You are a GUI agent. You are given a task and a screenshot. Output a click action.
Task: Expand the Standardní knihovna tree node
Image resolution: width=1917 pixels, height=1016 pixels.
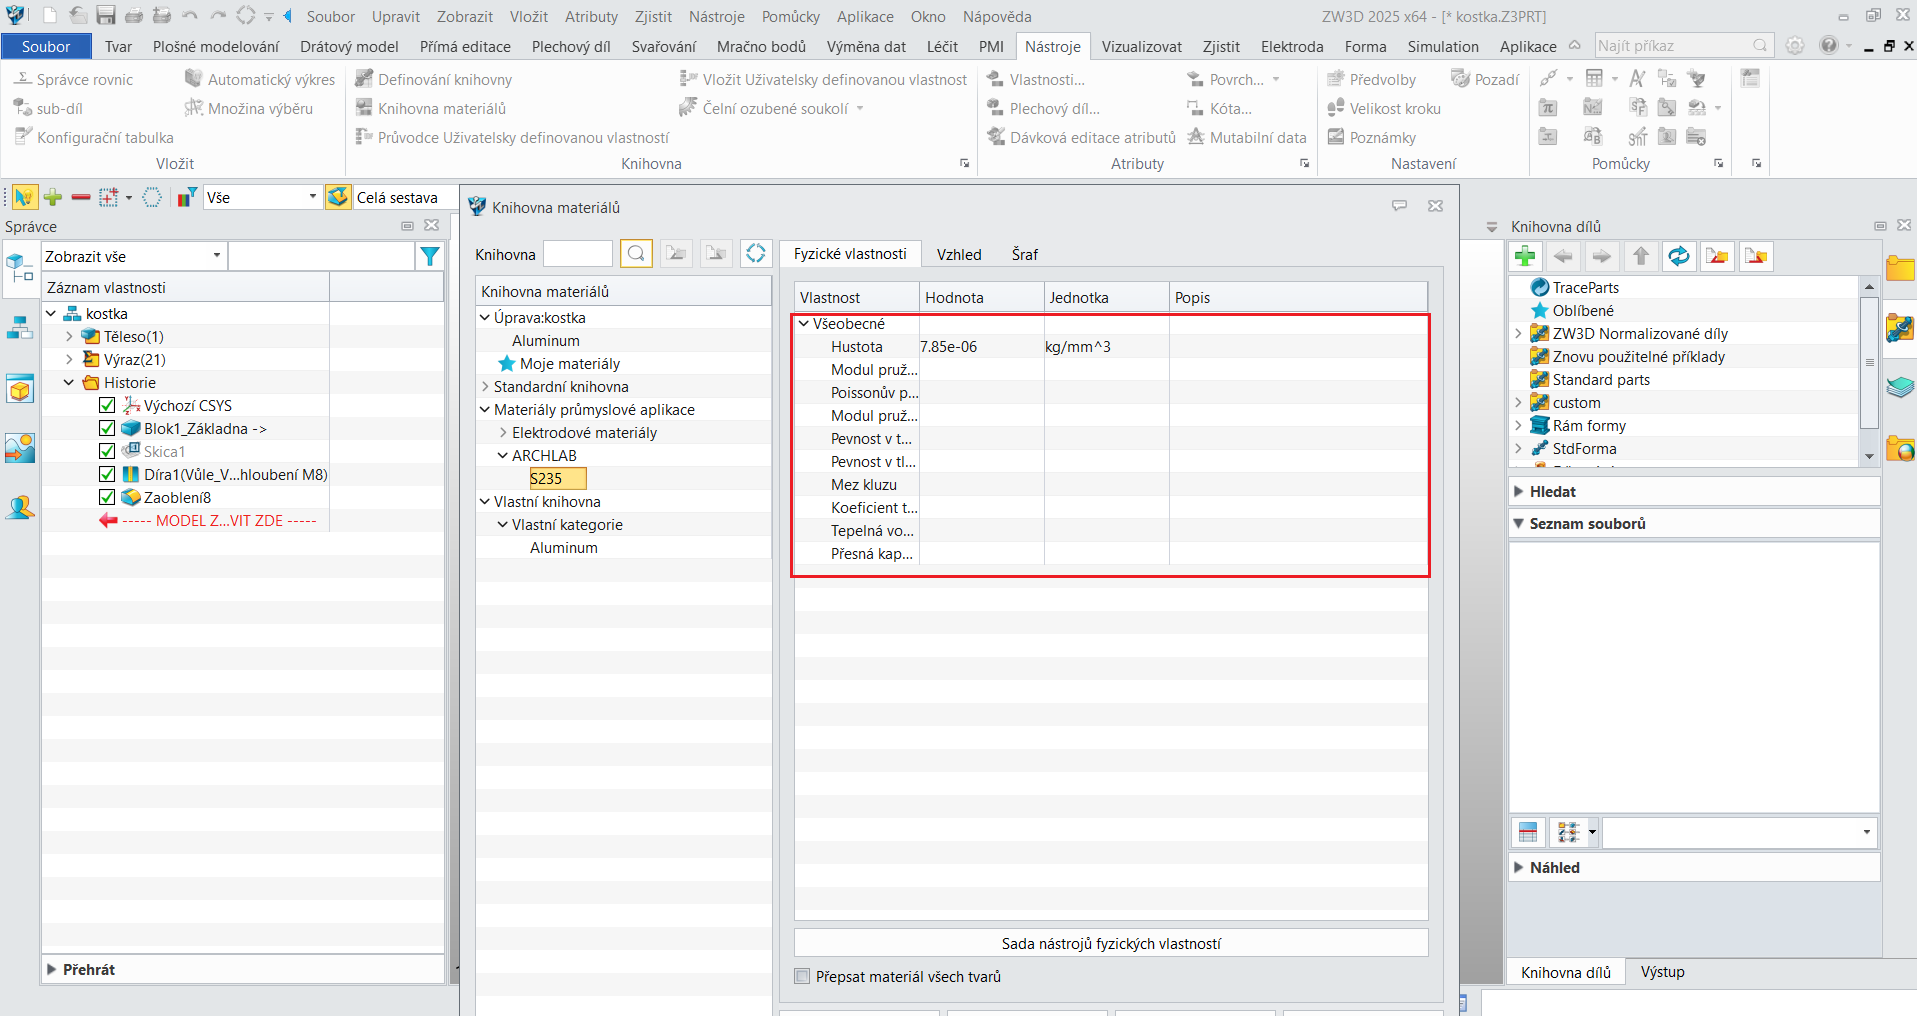pos(485,387)
